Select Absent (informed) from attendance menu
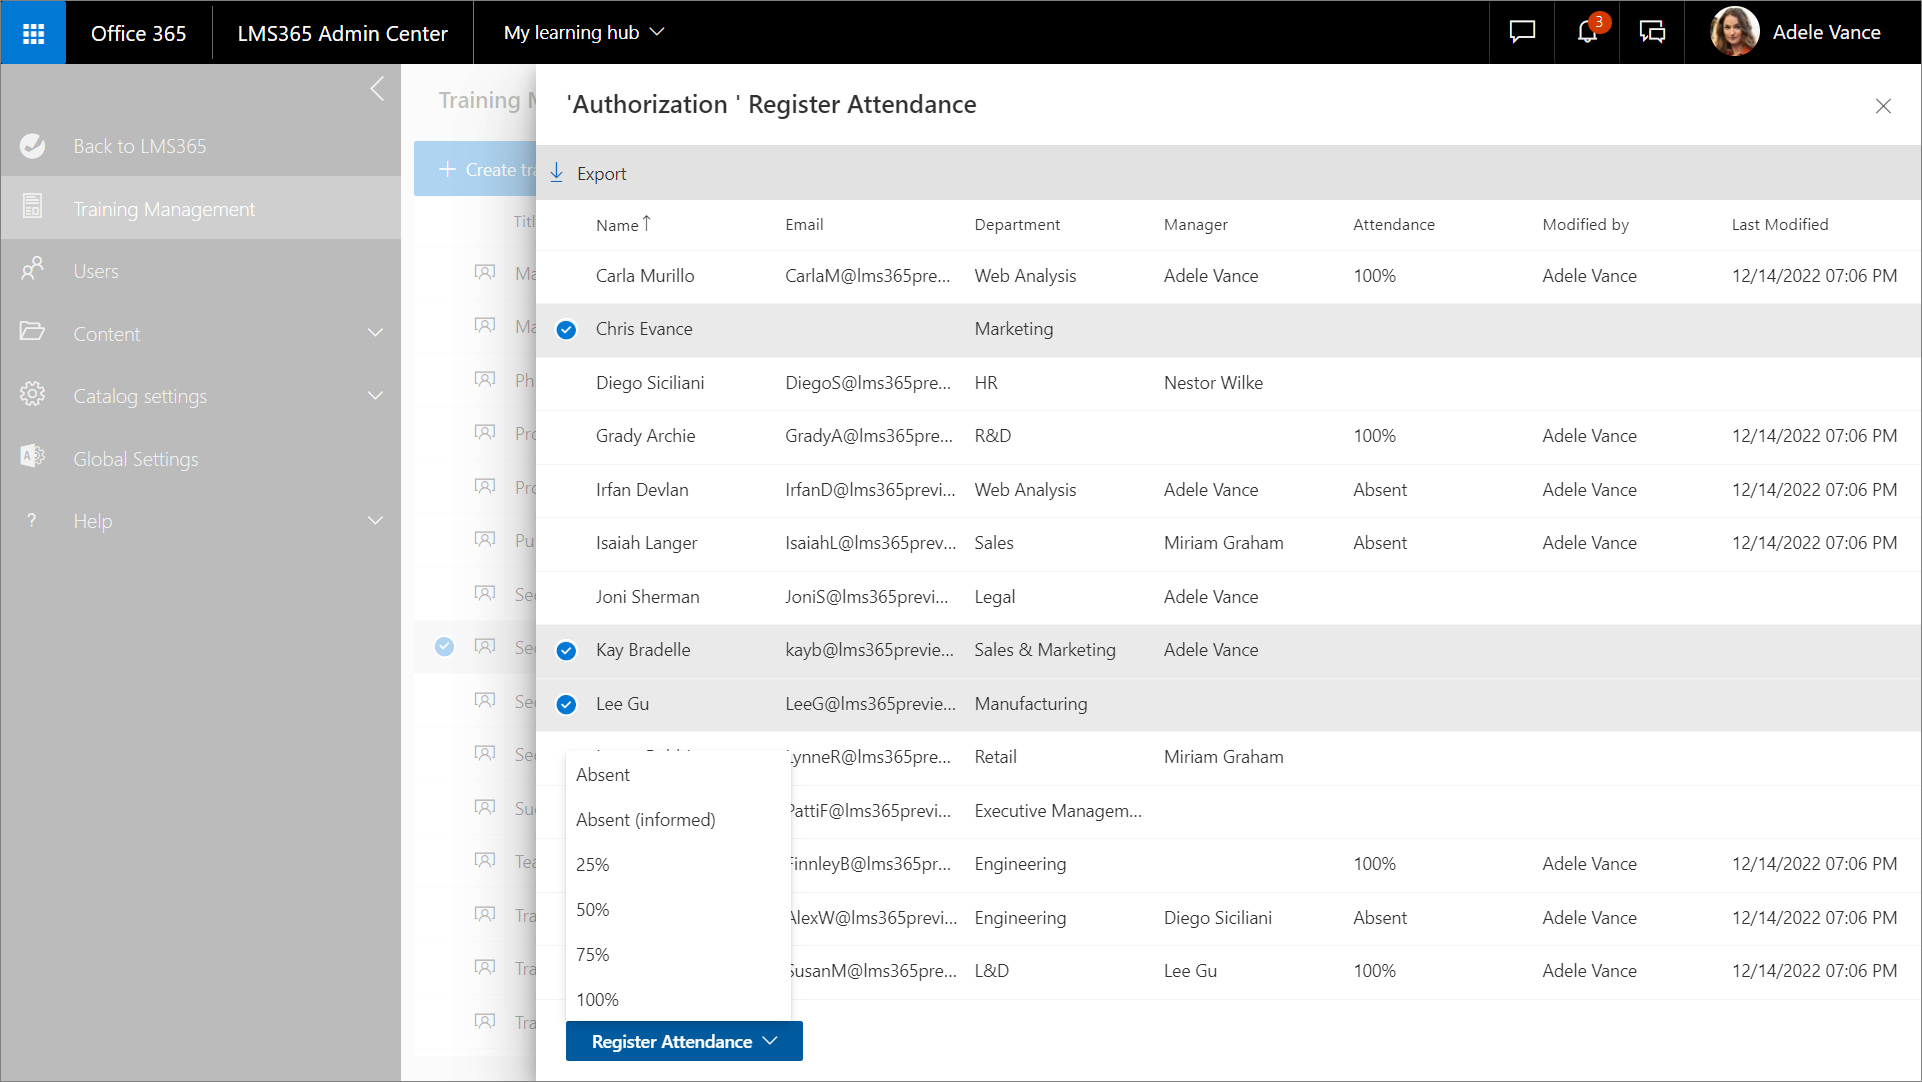 point(645,820)
